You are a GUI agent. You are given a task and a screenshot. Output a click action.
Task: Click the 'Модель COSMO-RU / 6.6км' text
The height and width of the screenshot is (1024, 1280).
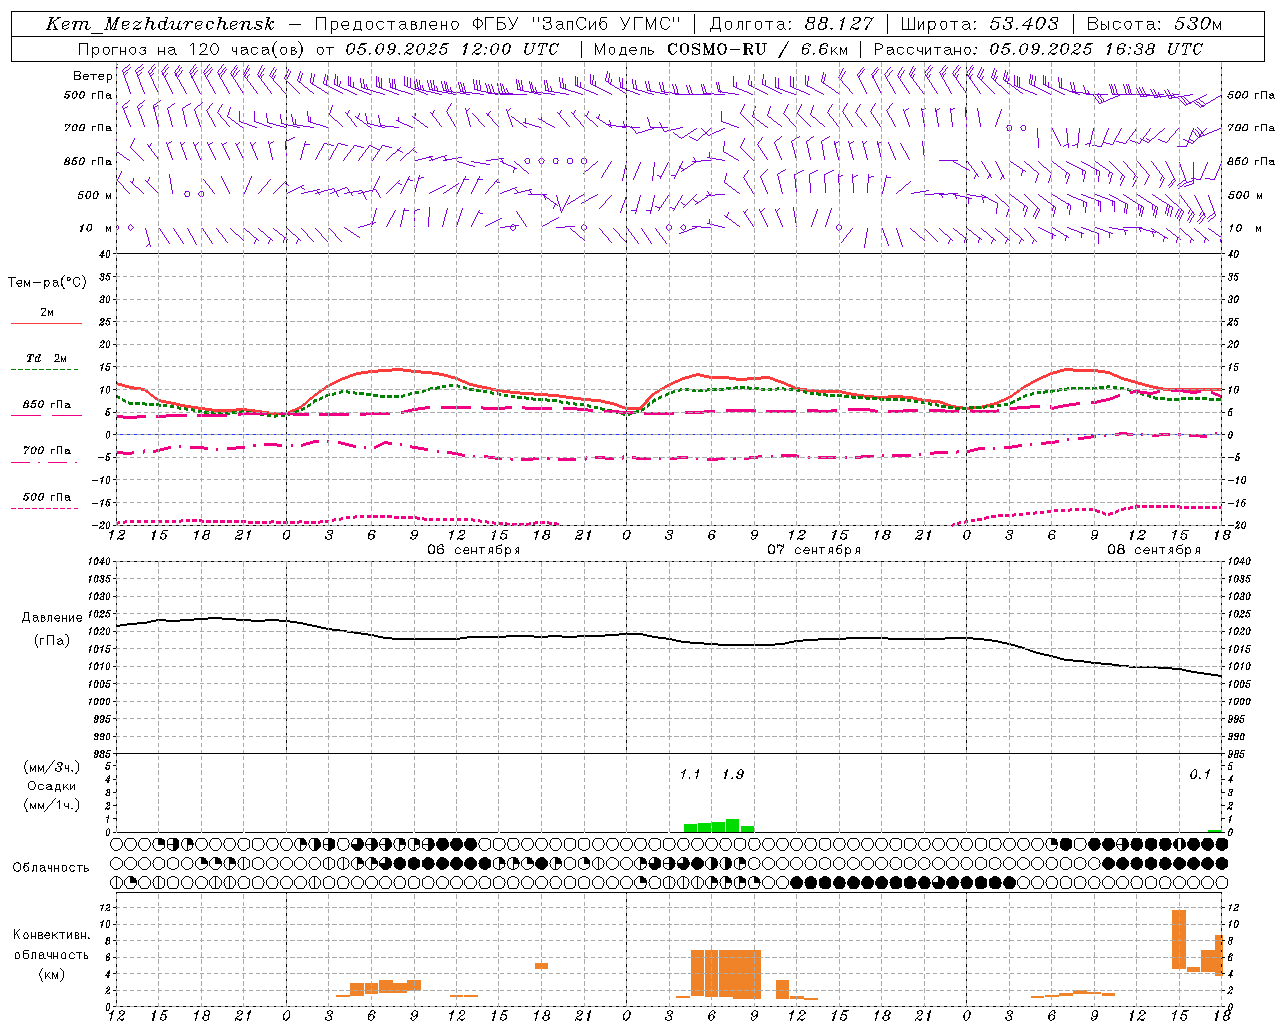tap(720, 49)
